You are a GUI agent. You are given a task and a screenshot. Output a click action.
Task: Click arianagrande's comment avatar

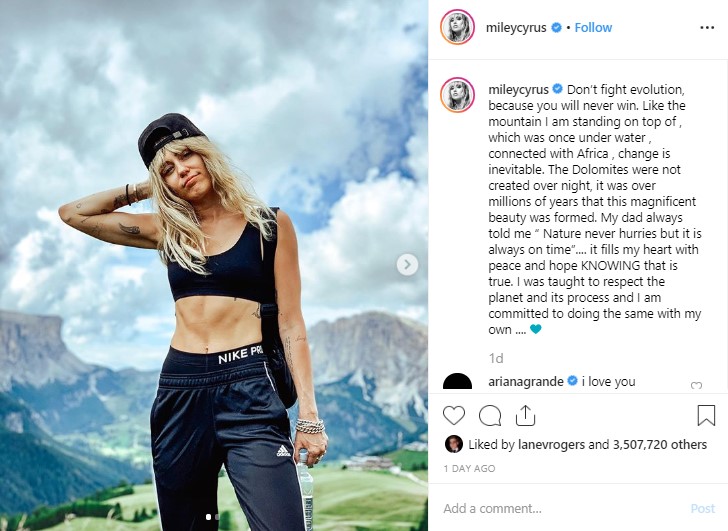[457, 381]
